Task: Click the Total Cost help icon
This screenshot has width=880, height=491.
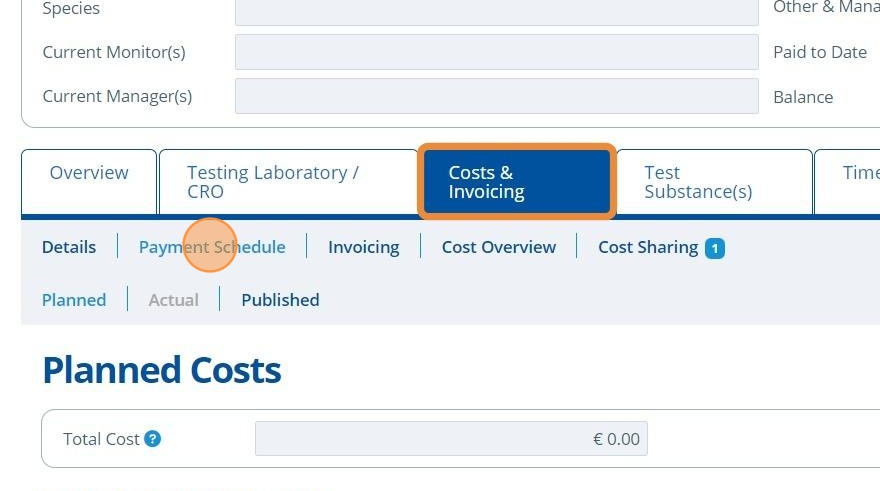Action: (152, 439)
